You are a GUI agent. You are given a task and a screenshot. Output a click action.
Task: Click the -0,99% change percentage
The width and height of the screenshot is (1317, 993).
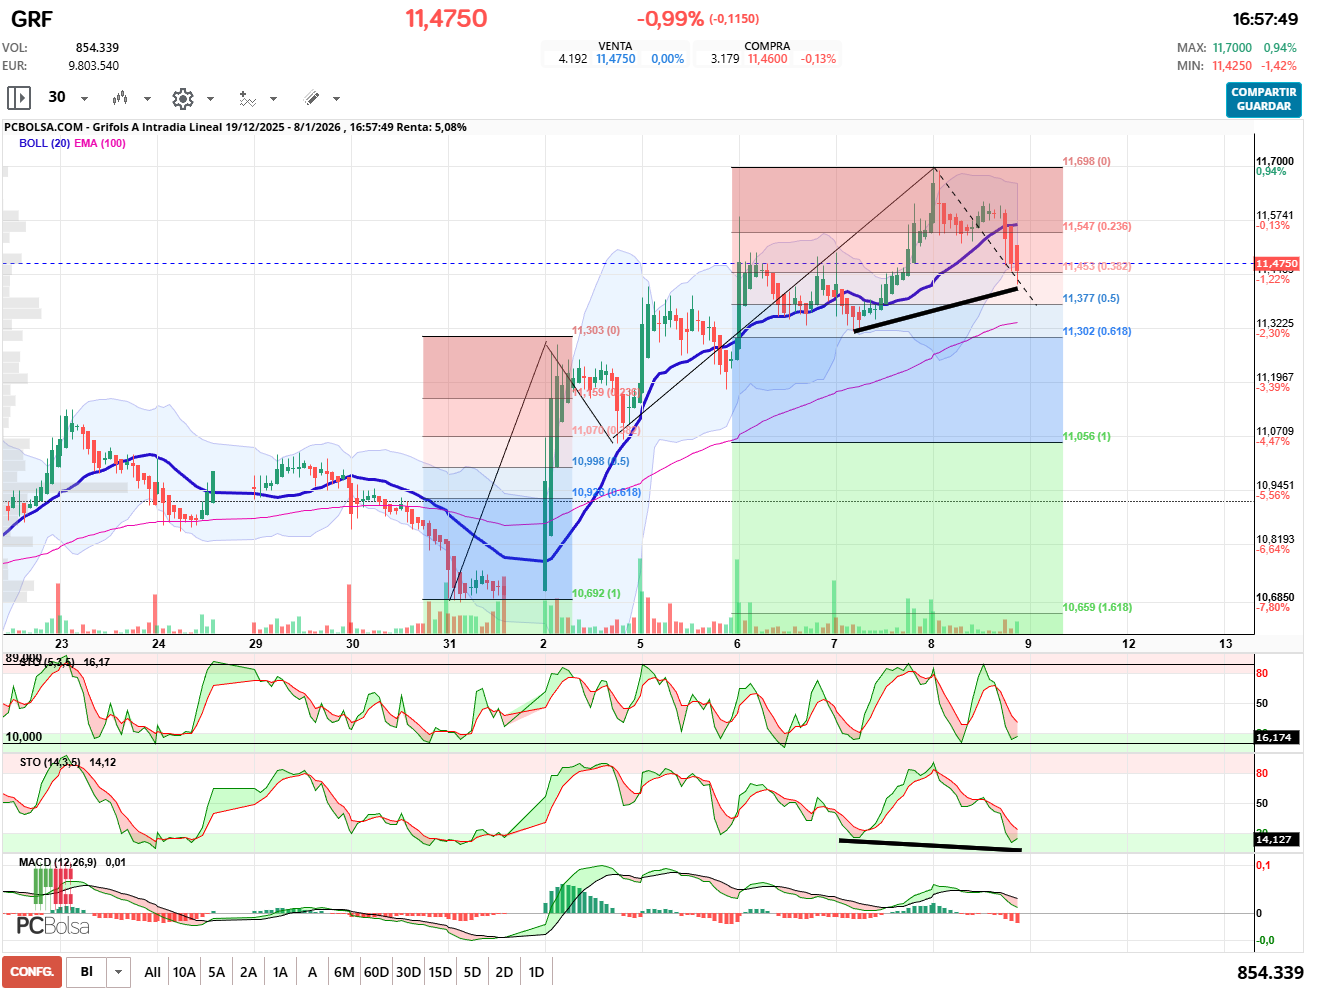[x=670, y=19]
